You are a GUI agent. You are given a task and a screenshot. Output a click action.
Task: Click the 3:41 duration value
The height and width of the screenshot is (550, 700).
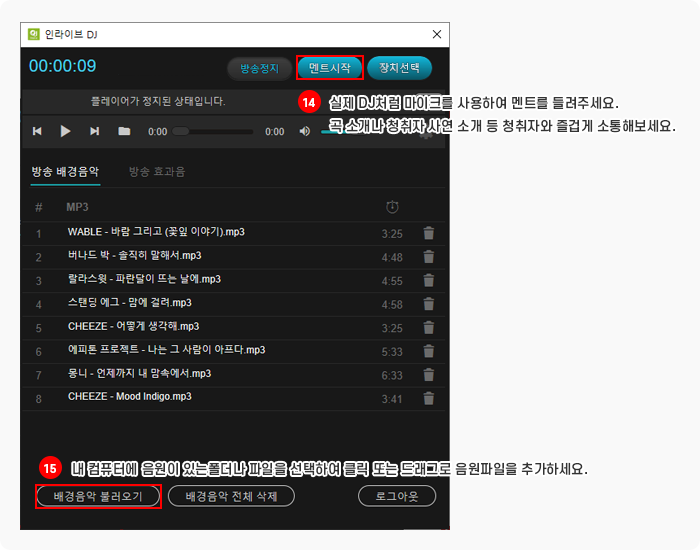392,399
